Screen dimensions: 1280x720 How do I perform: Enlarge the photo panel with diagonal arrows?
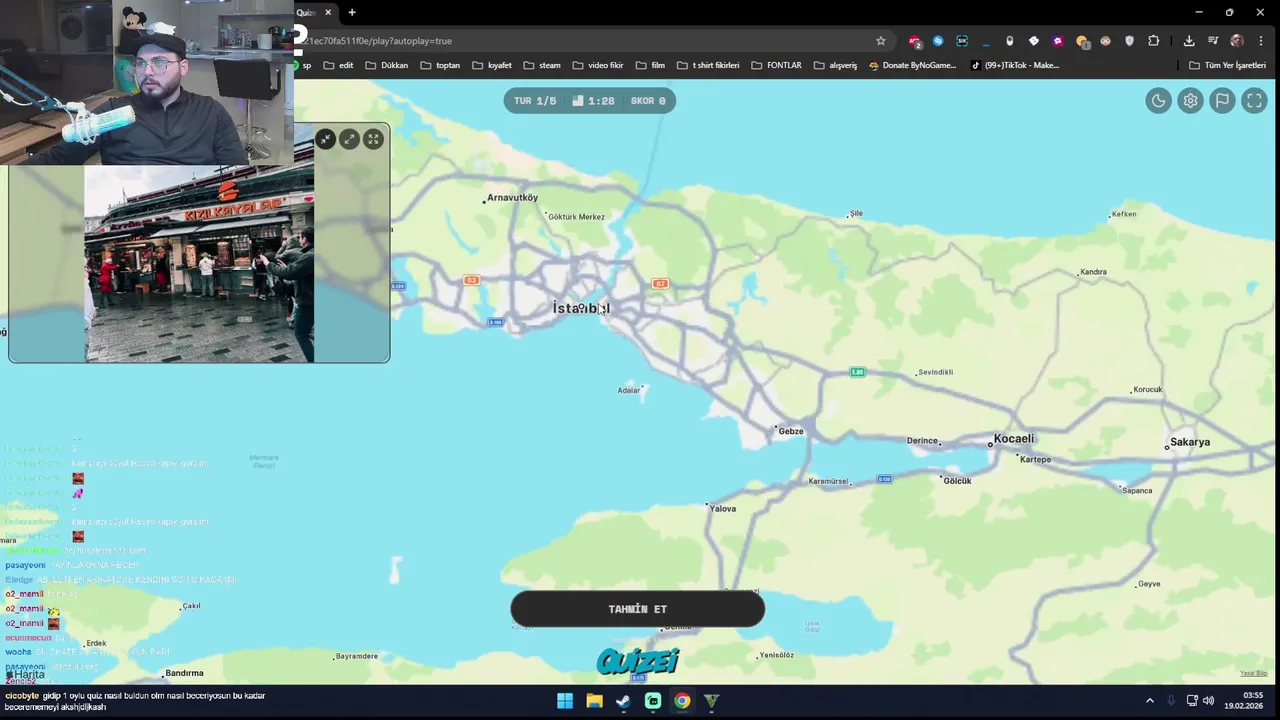coord(349,139)
